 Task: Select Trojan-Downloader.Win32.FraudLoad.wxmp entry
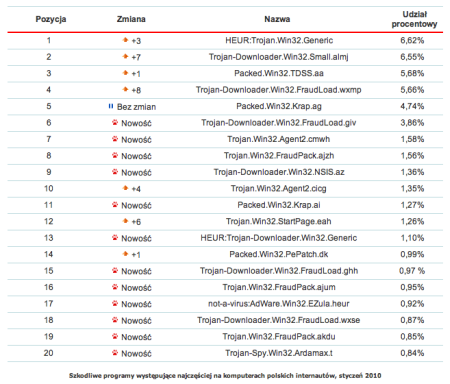(x=279, y=90)
